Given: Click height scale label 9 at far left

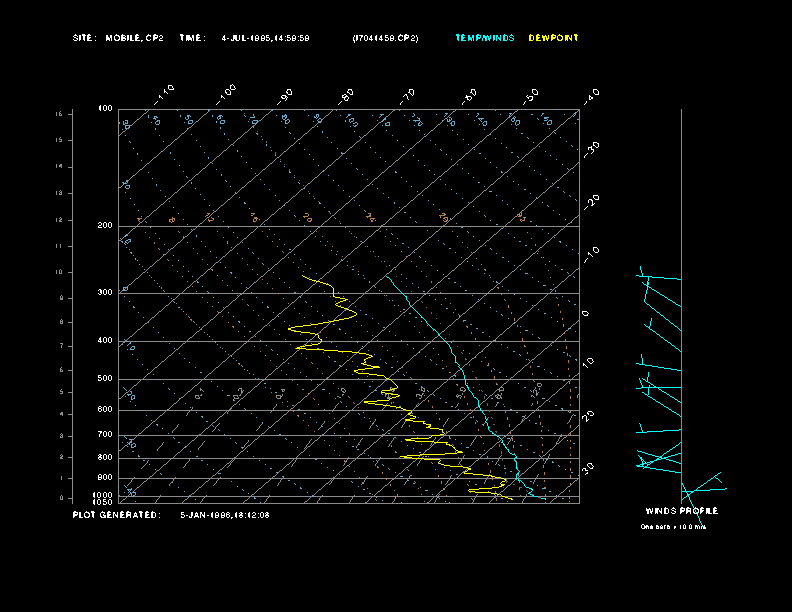Looking at the screenshot, I should [x=61, y=298].
